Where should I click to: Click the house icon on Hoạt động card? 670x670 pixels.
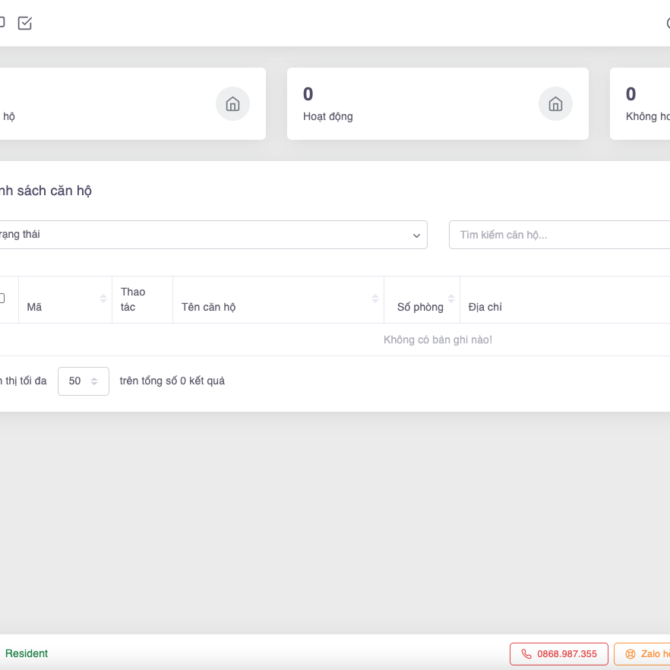[555, 104]
